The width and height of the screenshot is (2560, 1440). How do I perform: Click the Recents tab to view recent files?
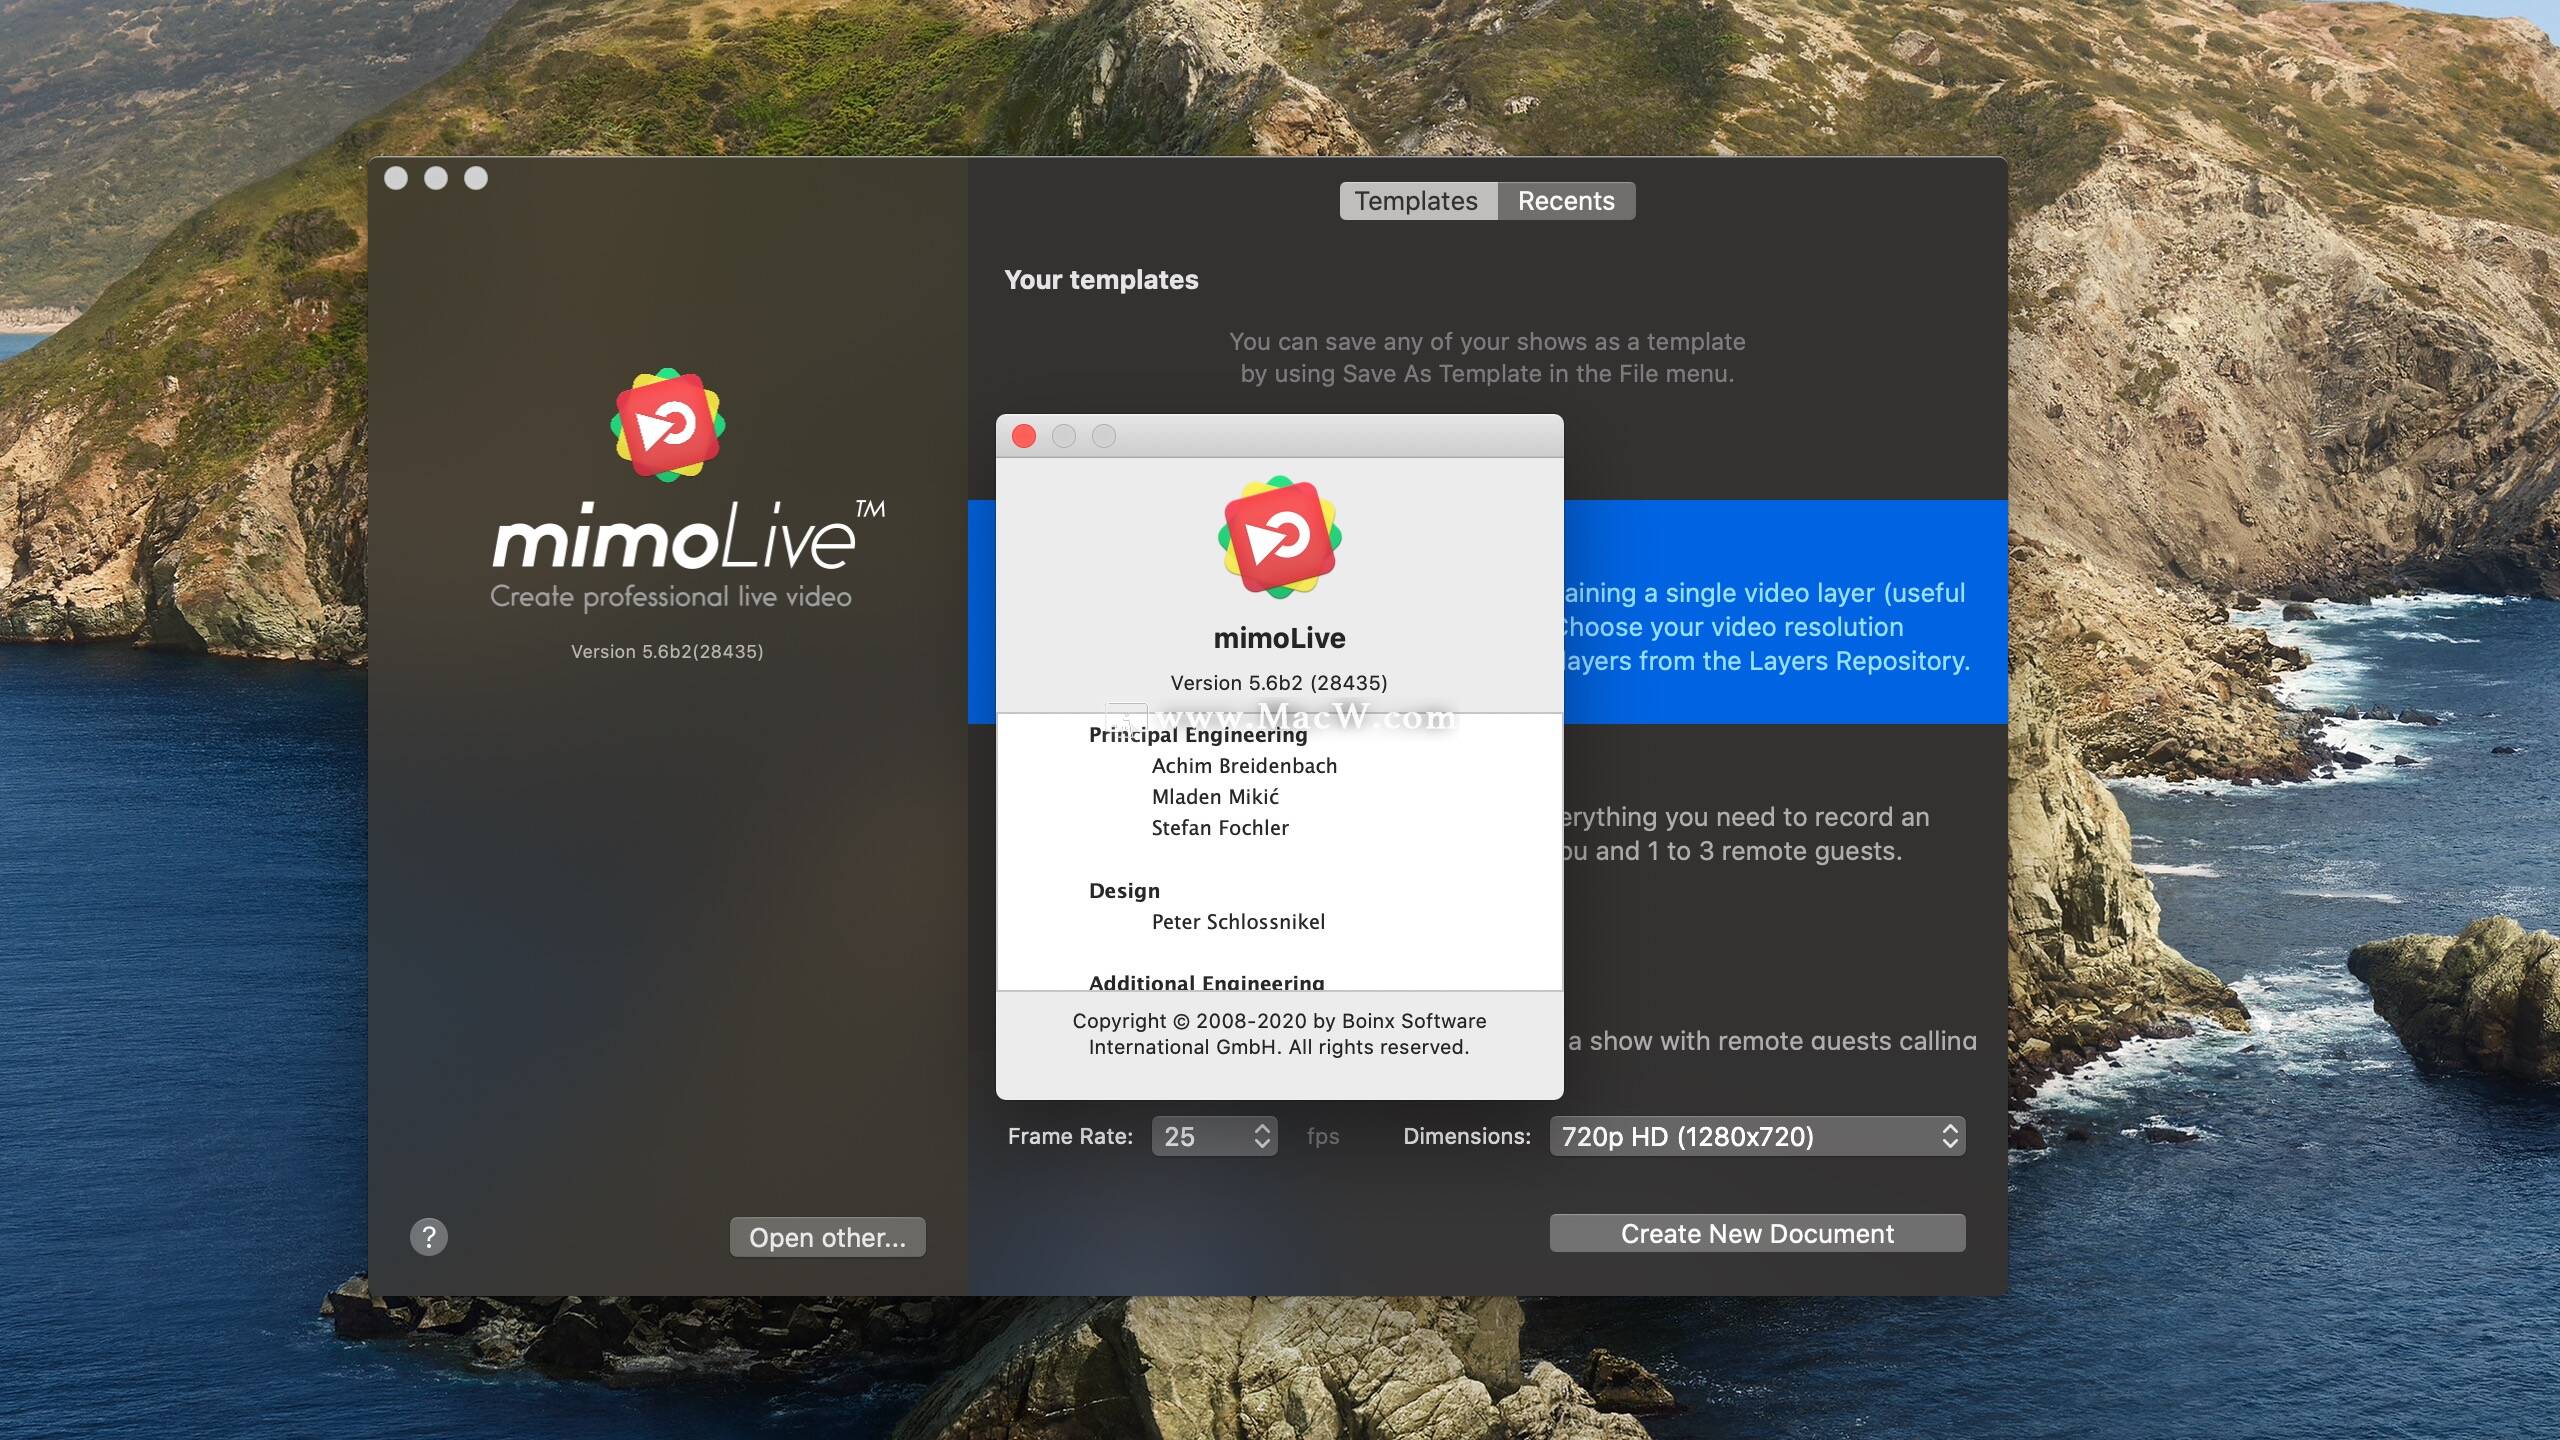[1565, 200]
